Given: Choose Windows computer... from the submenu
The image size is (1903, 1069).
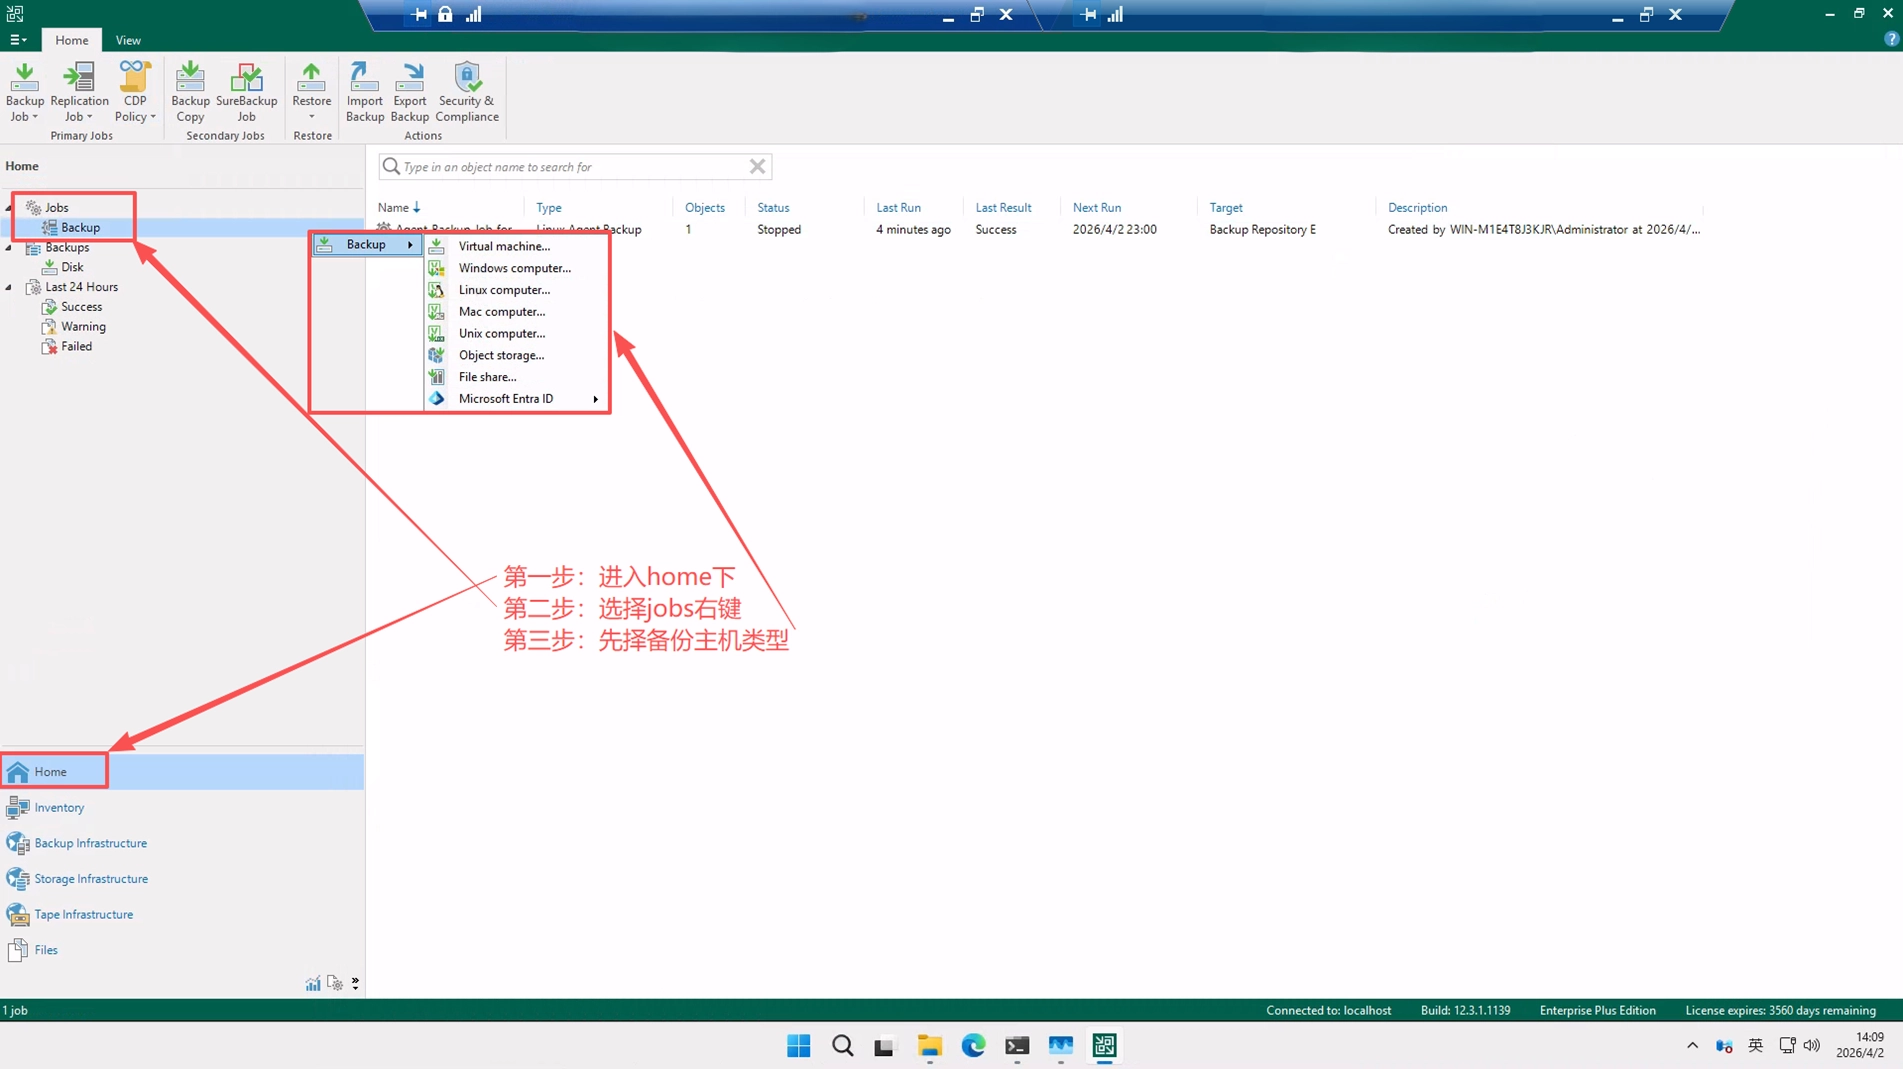Looking at the screenshot, I should (516, 268).
